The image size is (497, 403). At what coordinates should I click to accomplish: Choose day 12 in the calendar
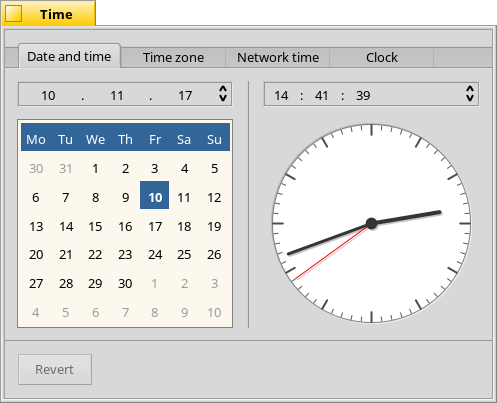[x=214, y=198]
